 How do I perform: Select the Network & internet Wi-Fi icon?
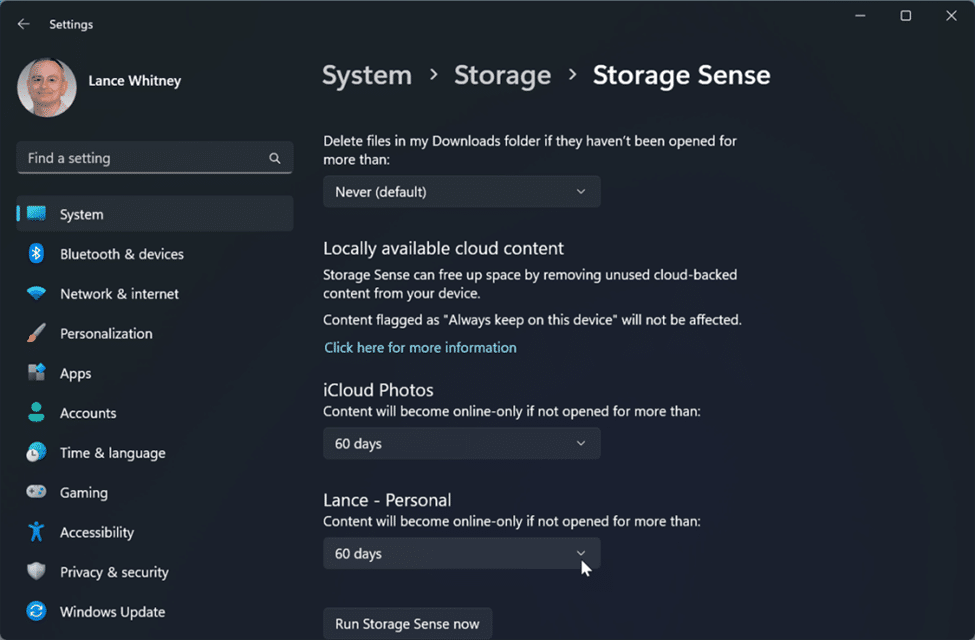click(x=37, y=294)
